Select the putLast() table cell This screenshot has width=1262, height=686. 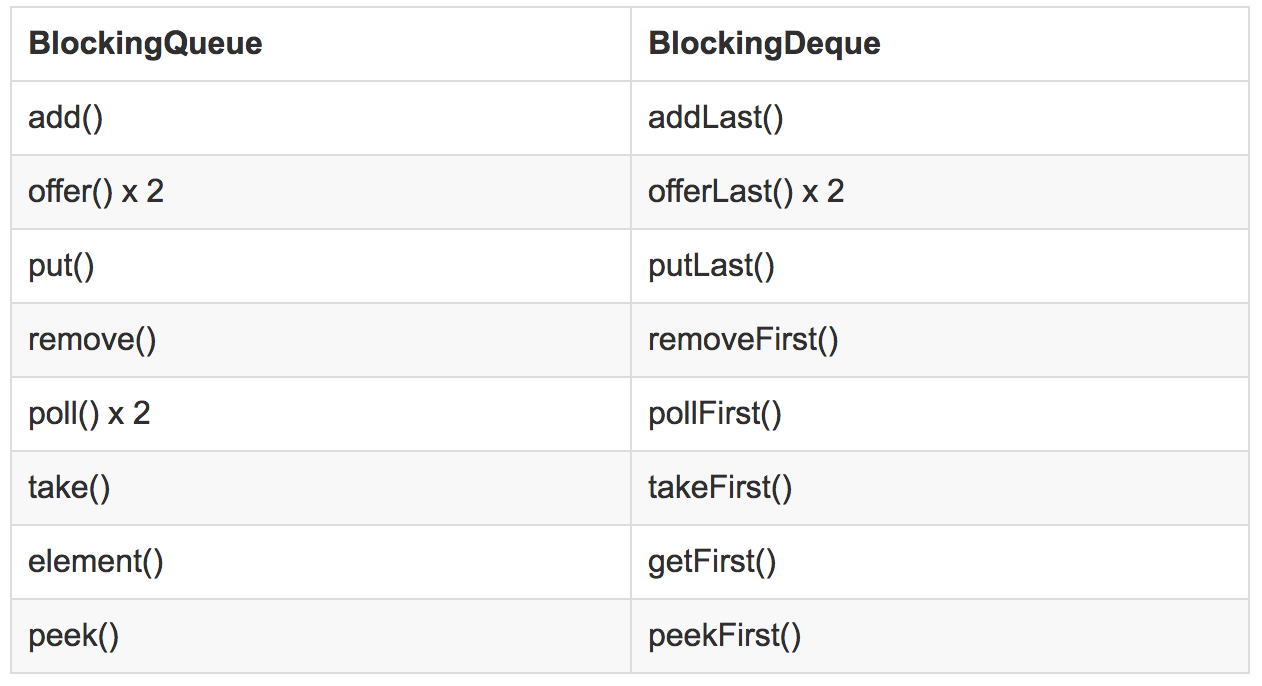point(940,266)
